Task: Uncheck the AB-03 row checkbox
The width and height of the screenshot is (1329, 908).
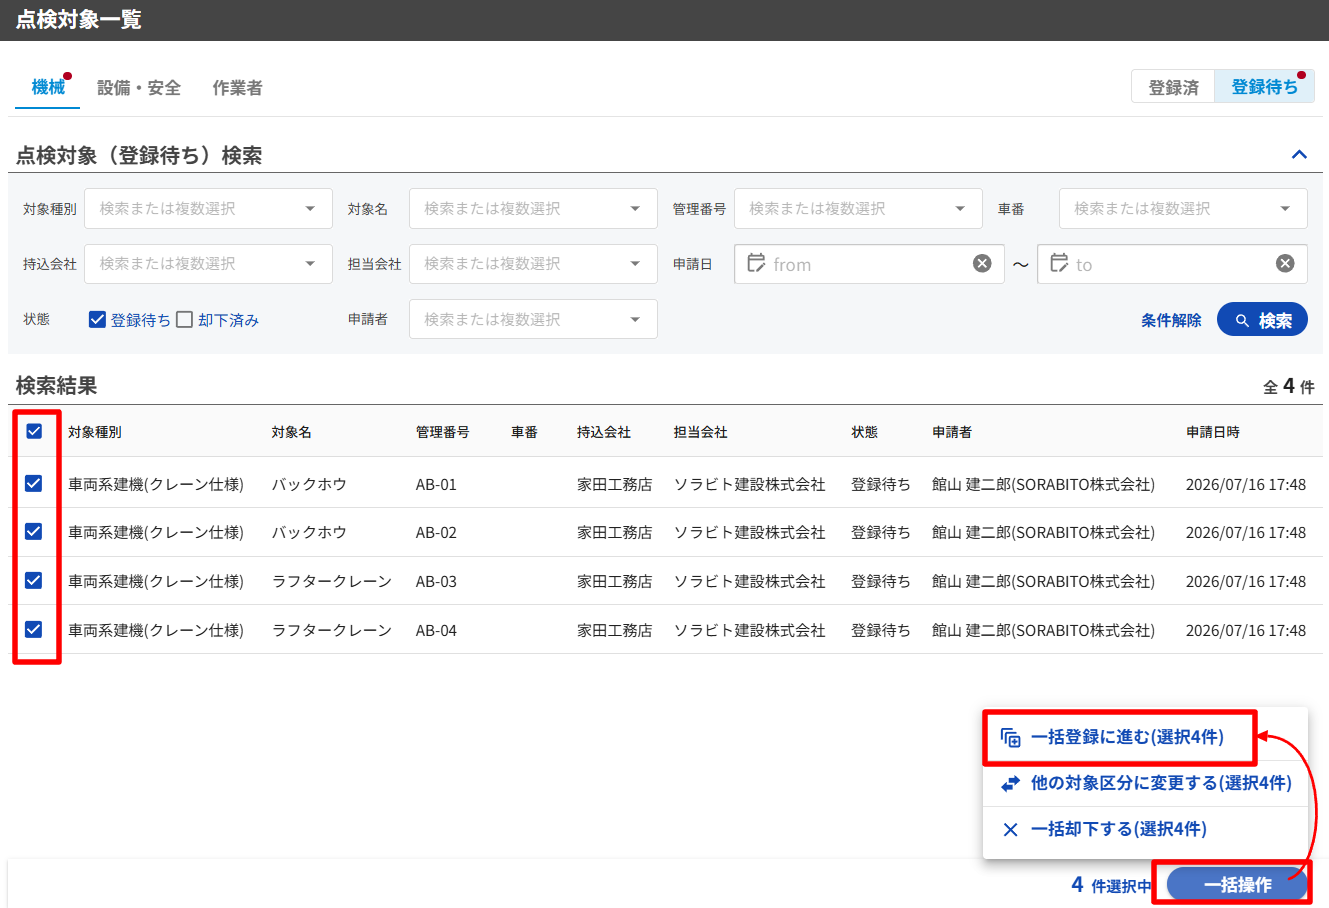Action: (34, 580)
